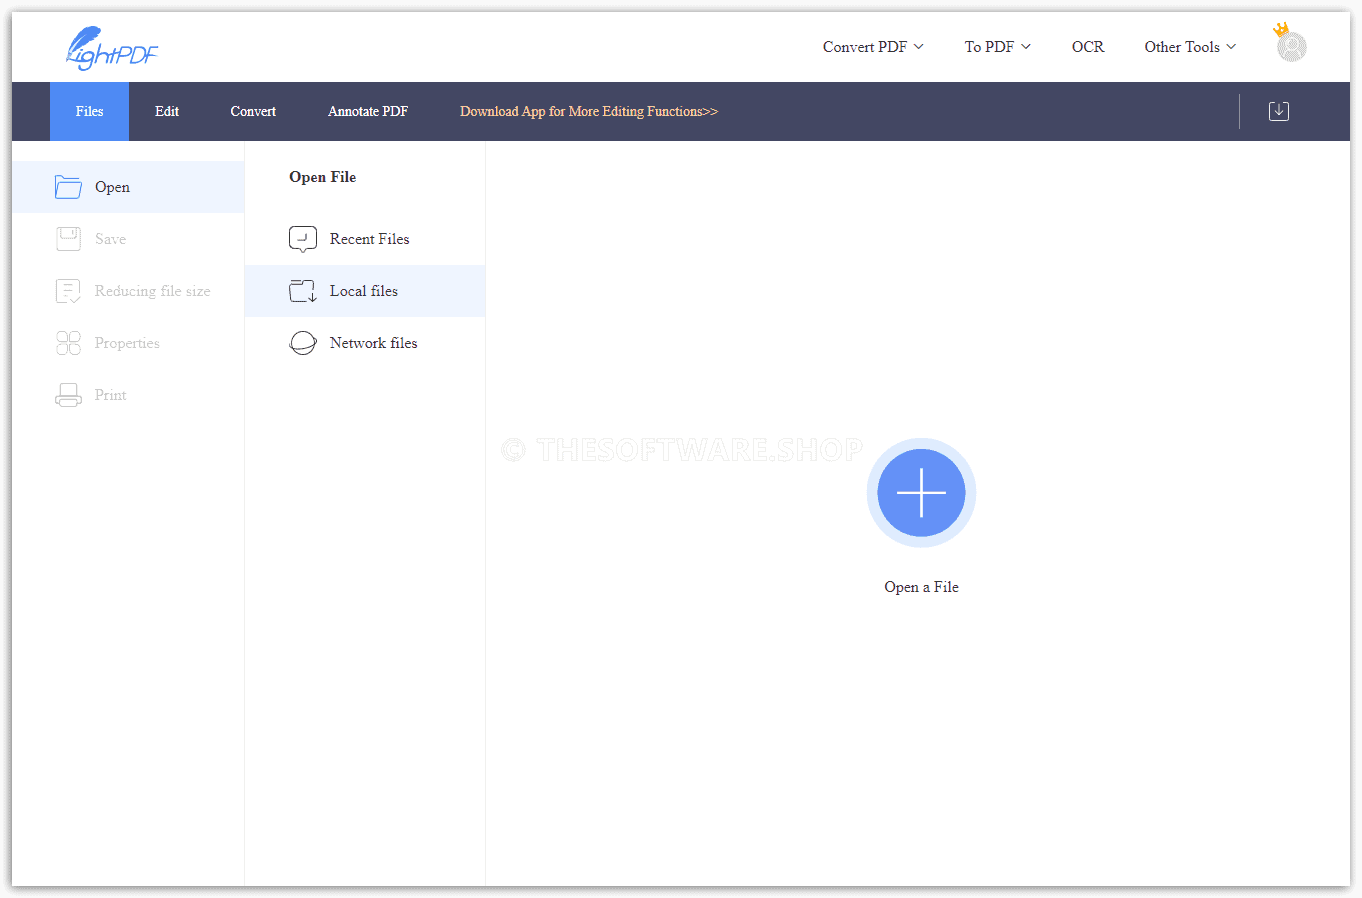Select Properties in the sidebar
Image resolution: width=1362 pixels, height=898 pixels.
(128, 343)
